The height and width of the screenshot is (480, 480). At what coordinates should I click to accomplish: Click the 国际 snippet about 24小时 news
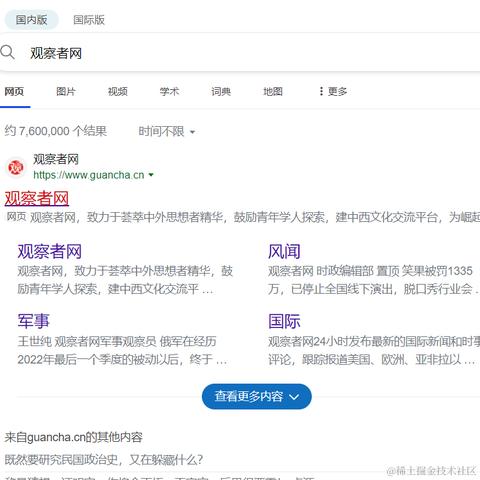tap(374, 350)
